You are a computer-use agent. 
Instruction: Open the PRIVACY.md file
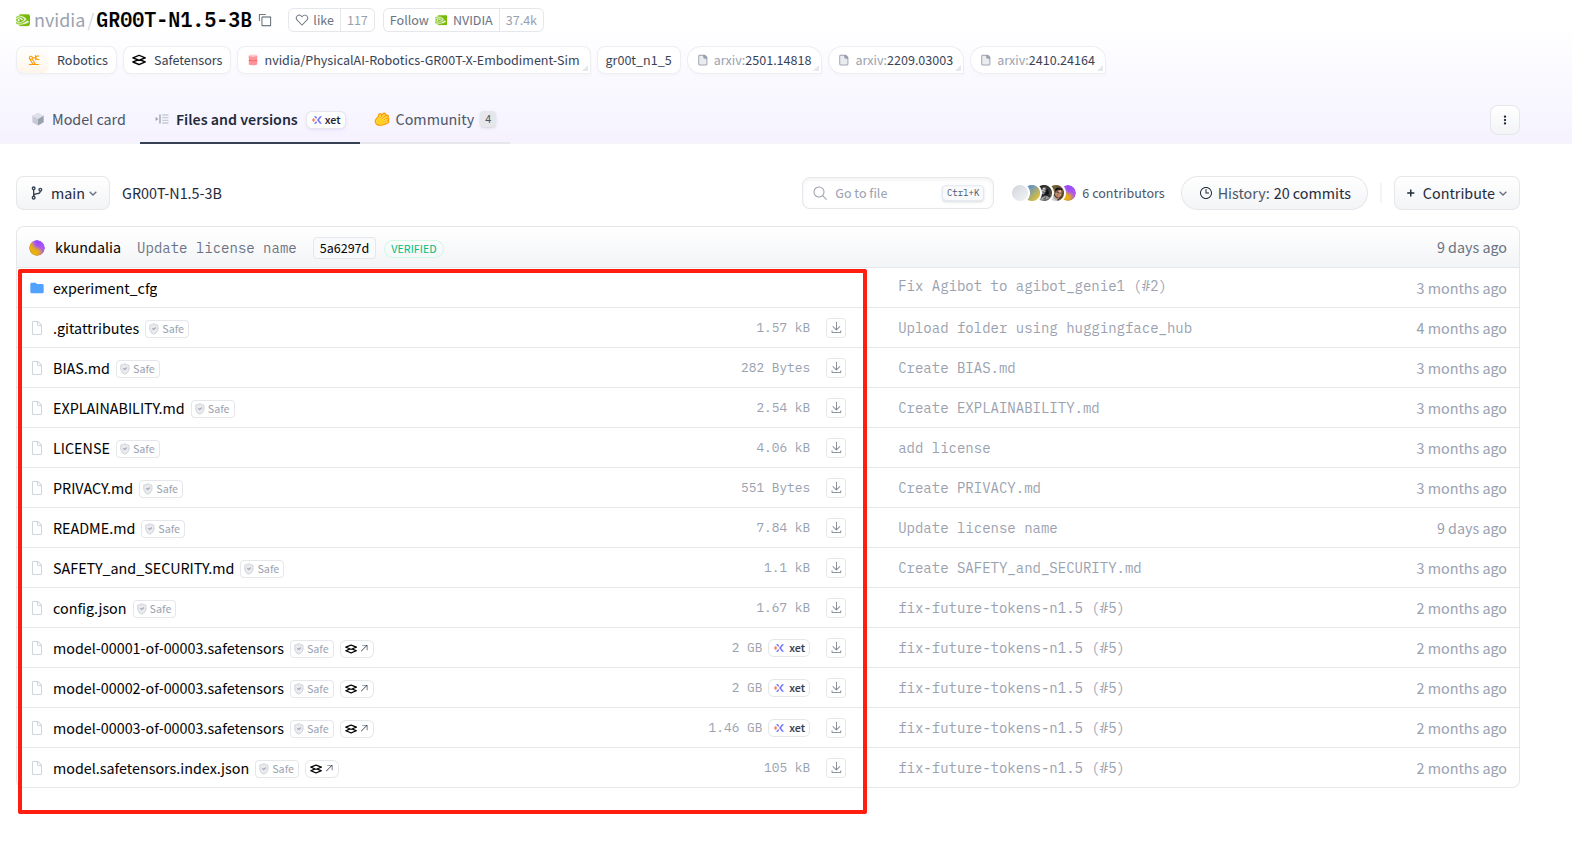pyautogui.click(x=93, y=488)
